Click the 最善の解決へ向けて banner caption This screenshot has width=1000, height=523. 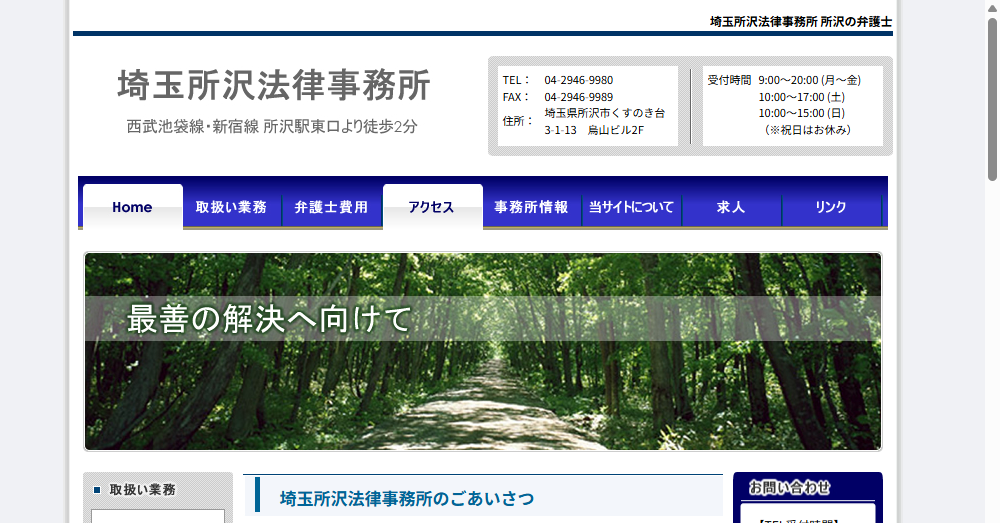270,319
